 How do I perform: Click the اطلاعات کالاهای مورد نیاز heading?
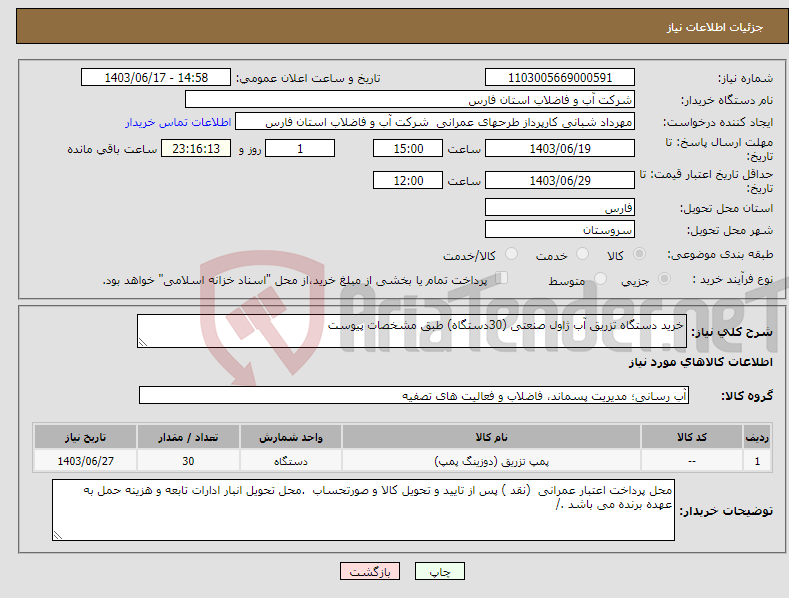(x=700, y=362)
